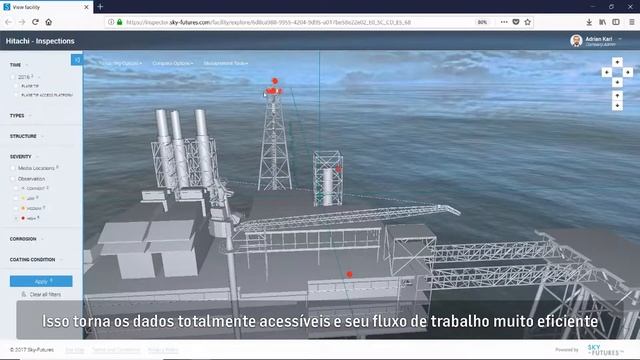Toggle the Flare Tip checkbox

tap(17, 86)
